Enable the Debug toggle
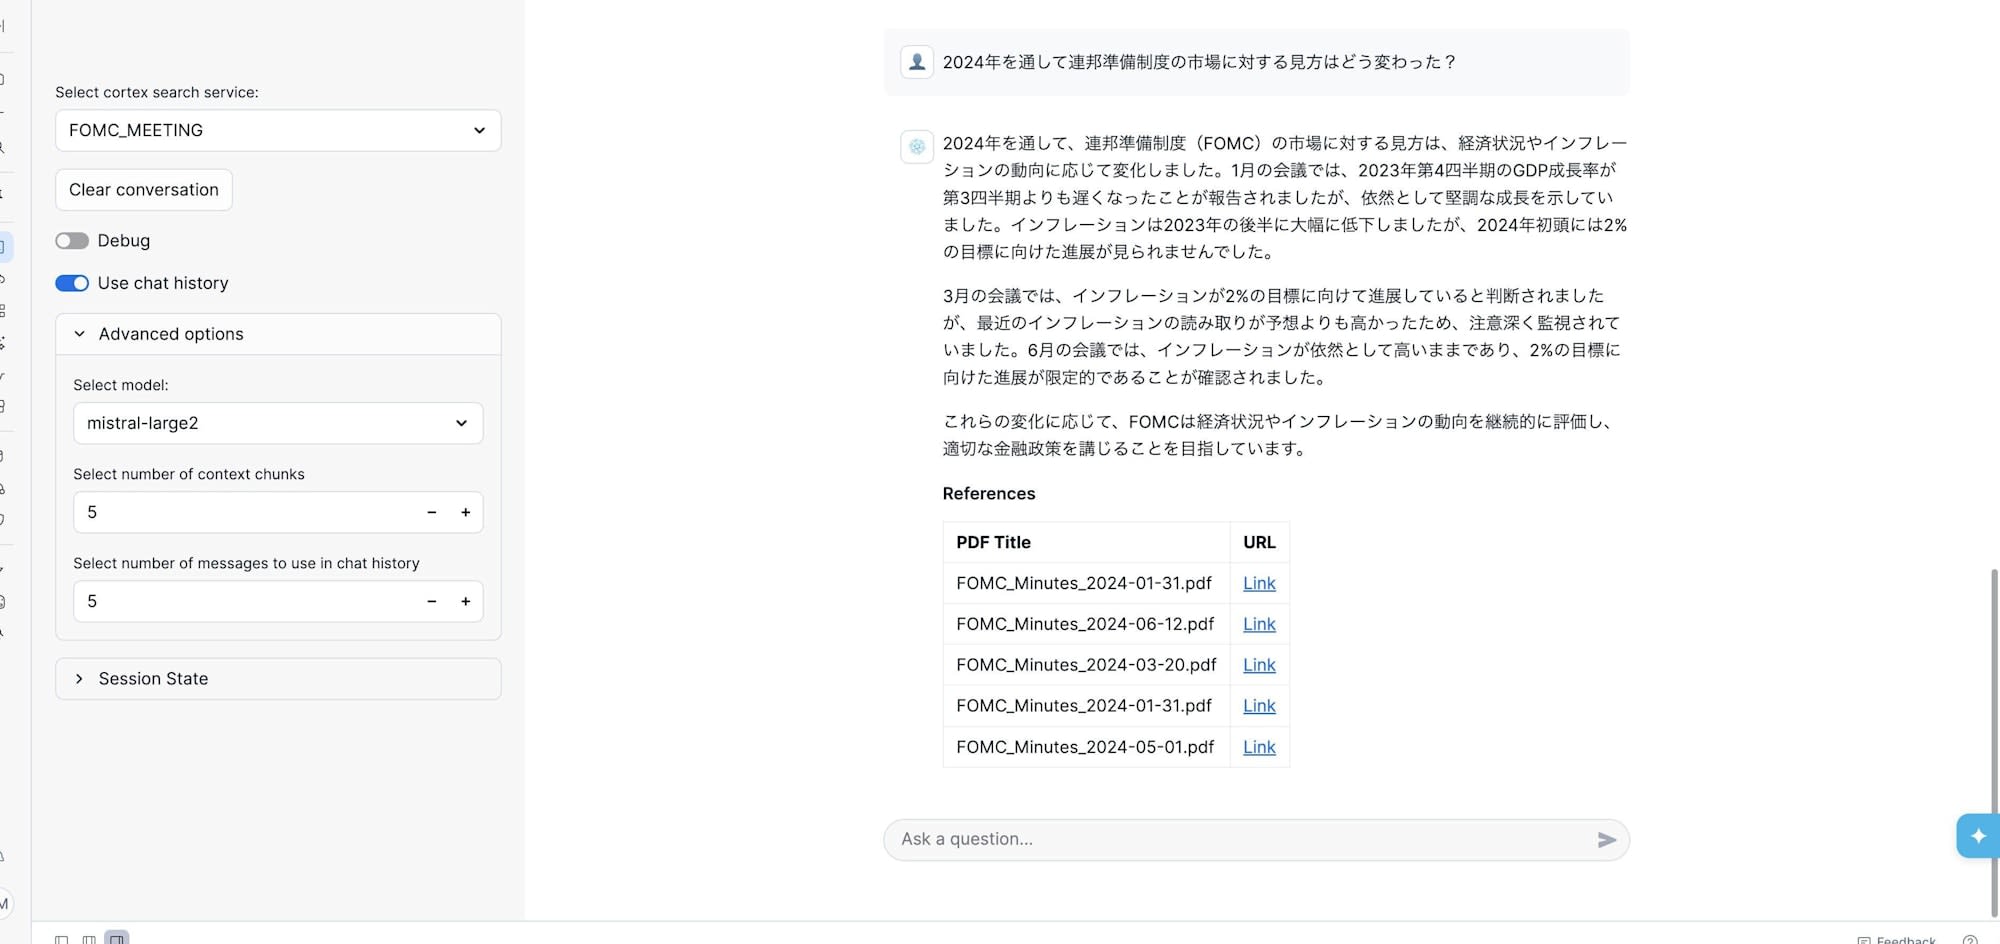2000x944 pixels. coord(72,241)
